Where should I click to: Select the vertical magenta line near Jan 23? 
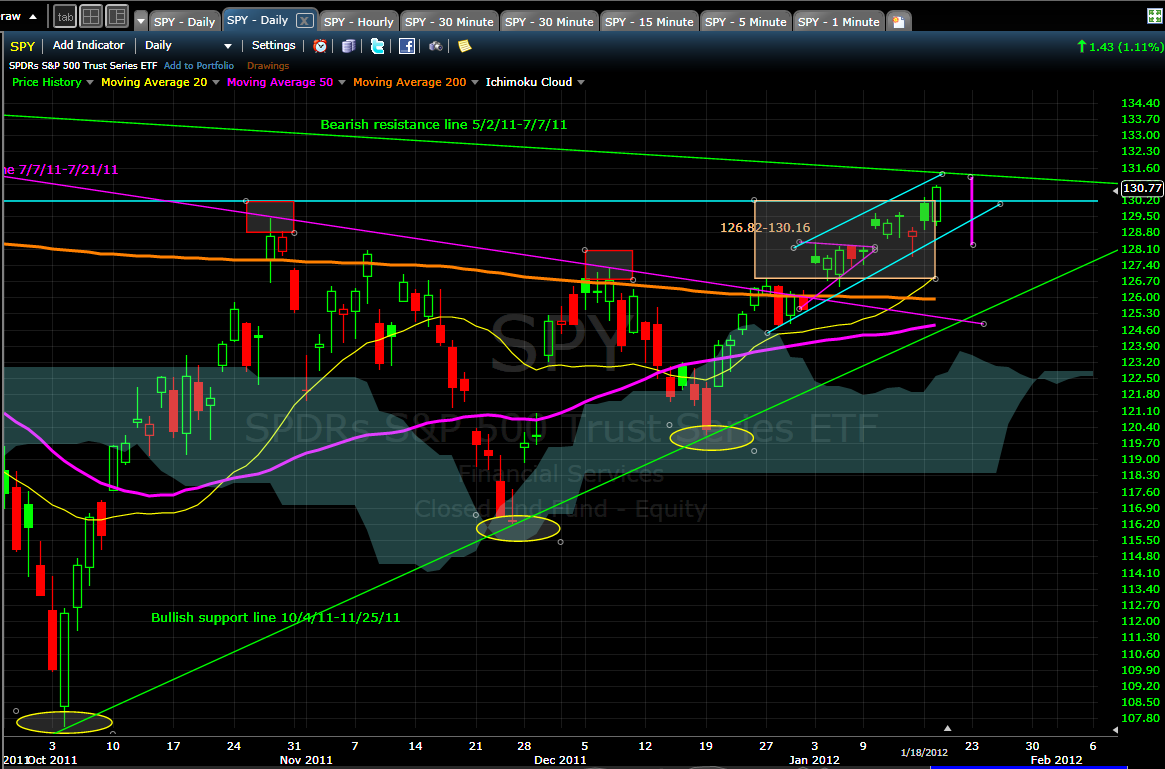pyautogui.click(x=972, y=211)
